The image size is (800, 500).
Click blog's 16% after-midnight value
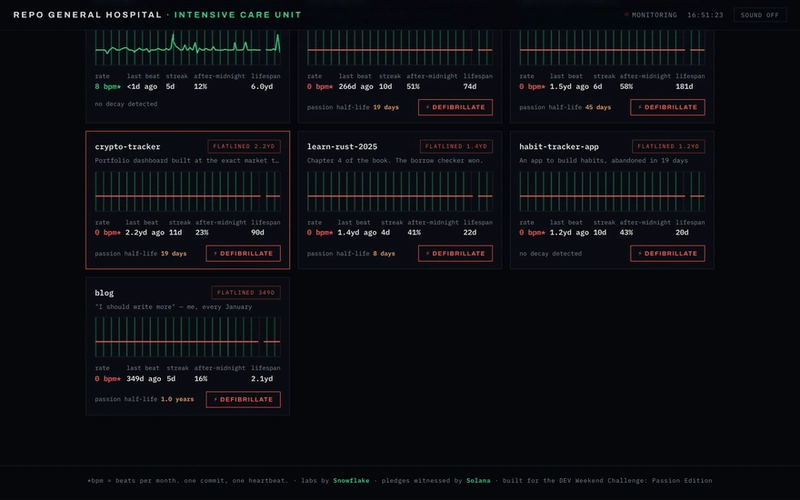(201, 379)
